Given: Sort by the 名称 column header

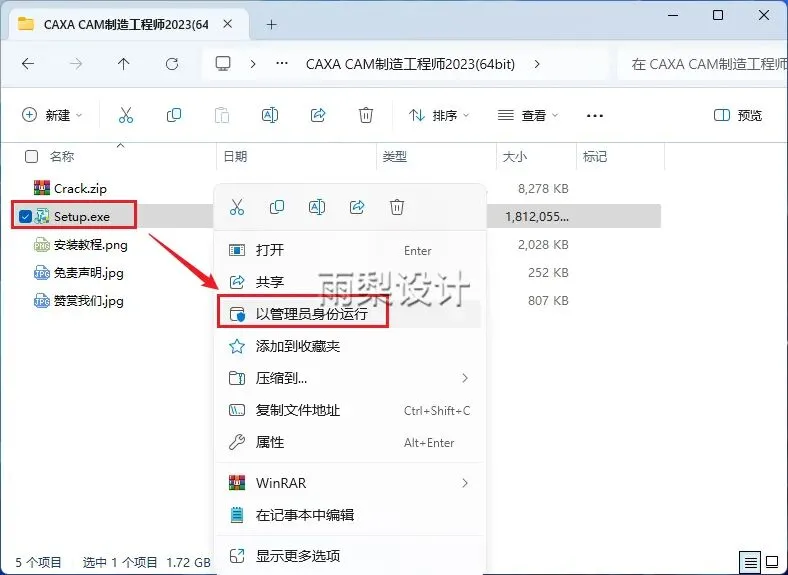Looking at the screenshot, I should click(x=62, y=157).
